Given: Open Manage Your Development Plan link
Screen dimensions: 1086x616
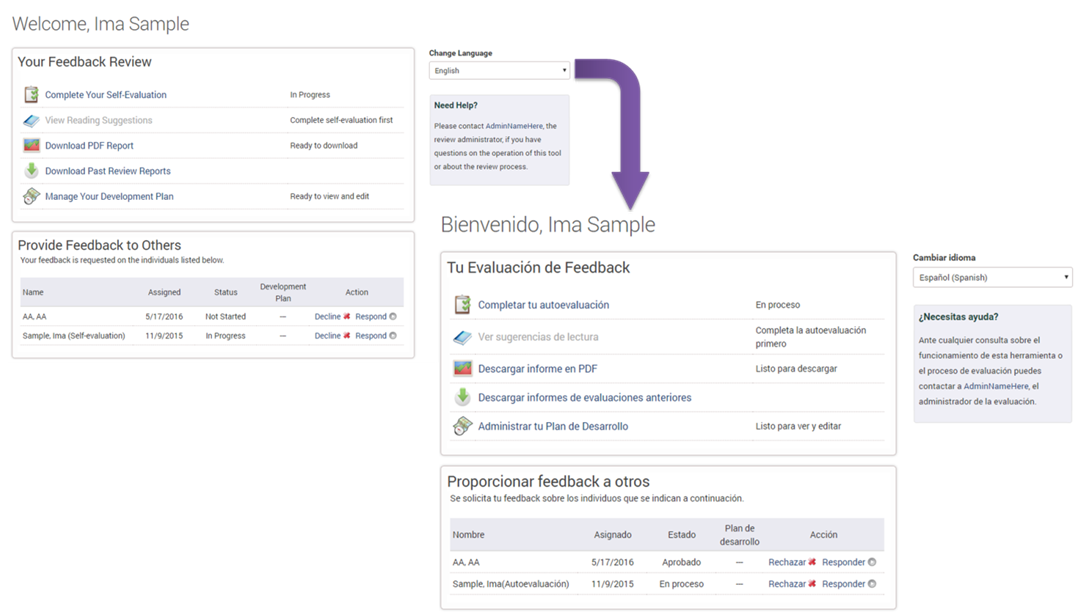Looking at the screenshot, I should (x=109, y=197).
